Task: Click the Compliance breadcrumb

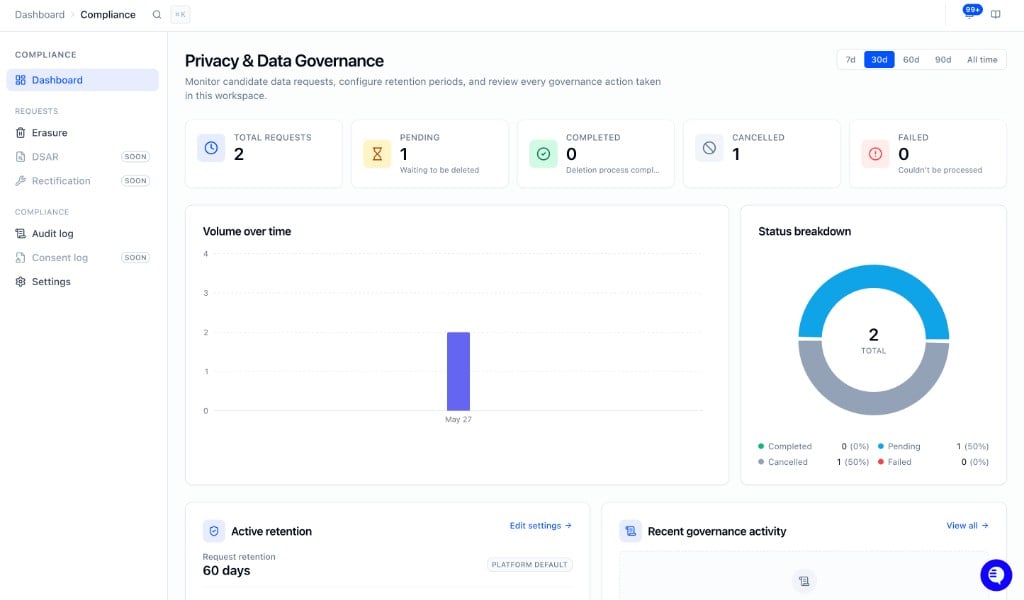Action: pos(108,14)
